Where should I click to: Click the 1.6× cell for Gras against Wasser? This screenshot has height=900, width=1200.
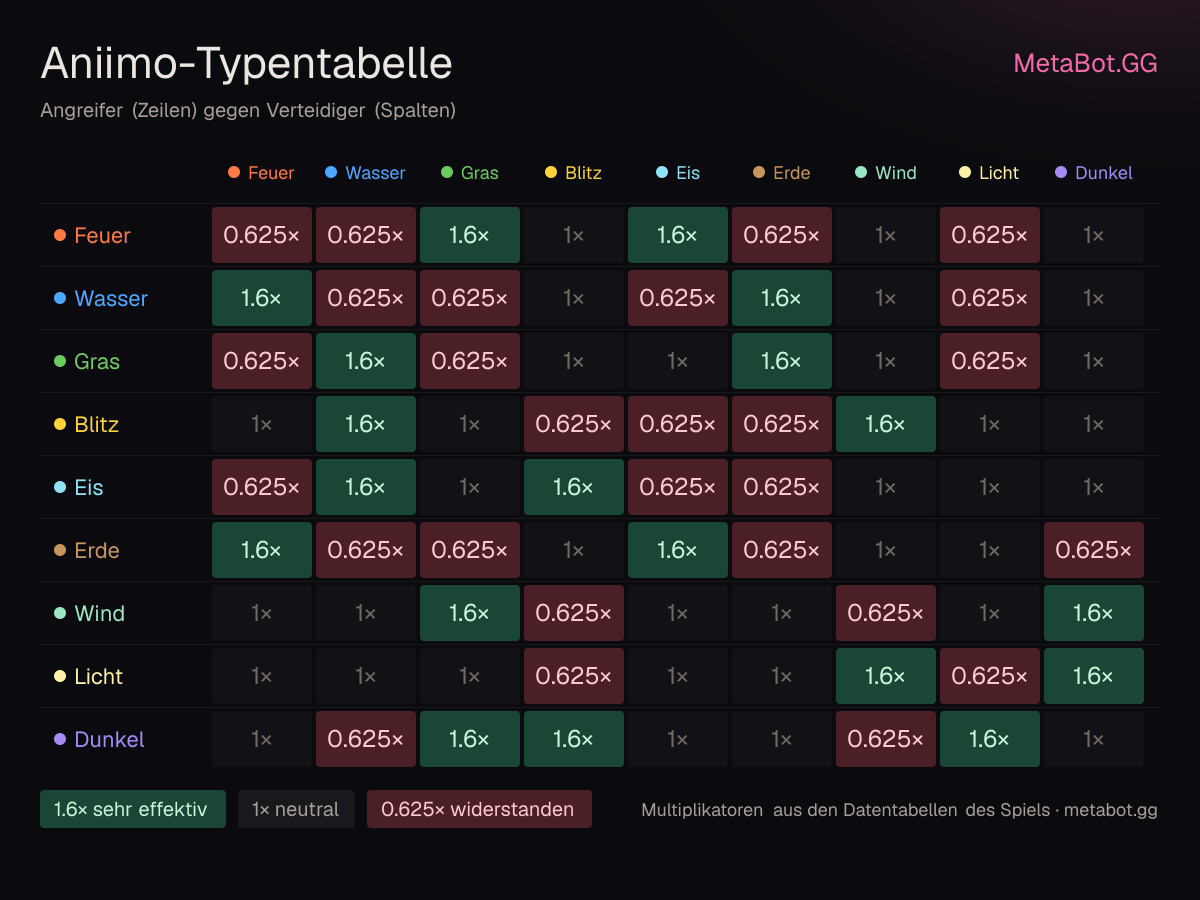[x=366, y=361]
